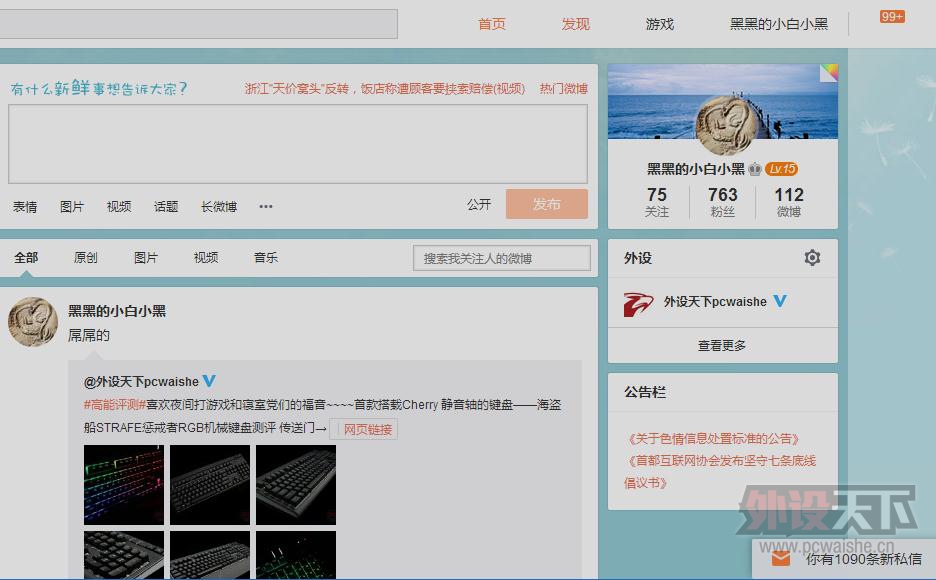Image resolution: width=936 pixels, height=580 pixels.
Task: Open the profile card avatar picture
Action: [725, 127]
